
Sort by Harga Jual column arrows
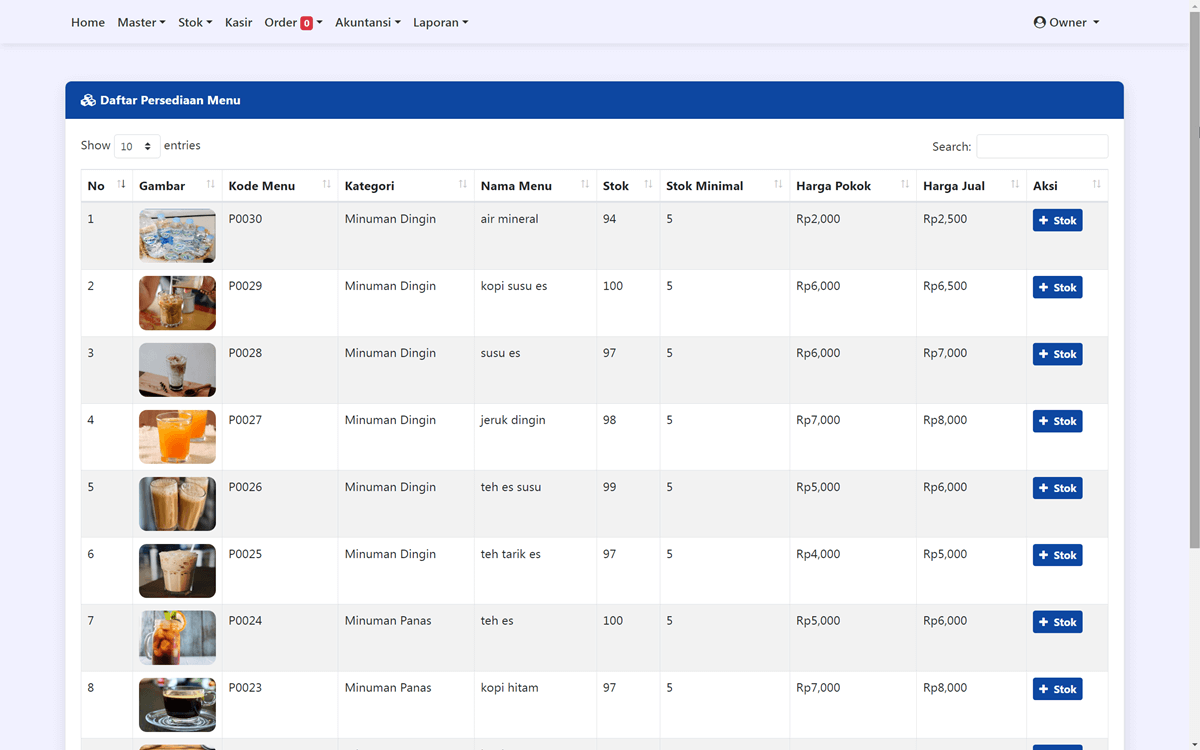(1015, 184)
